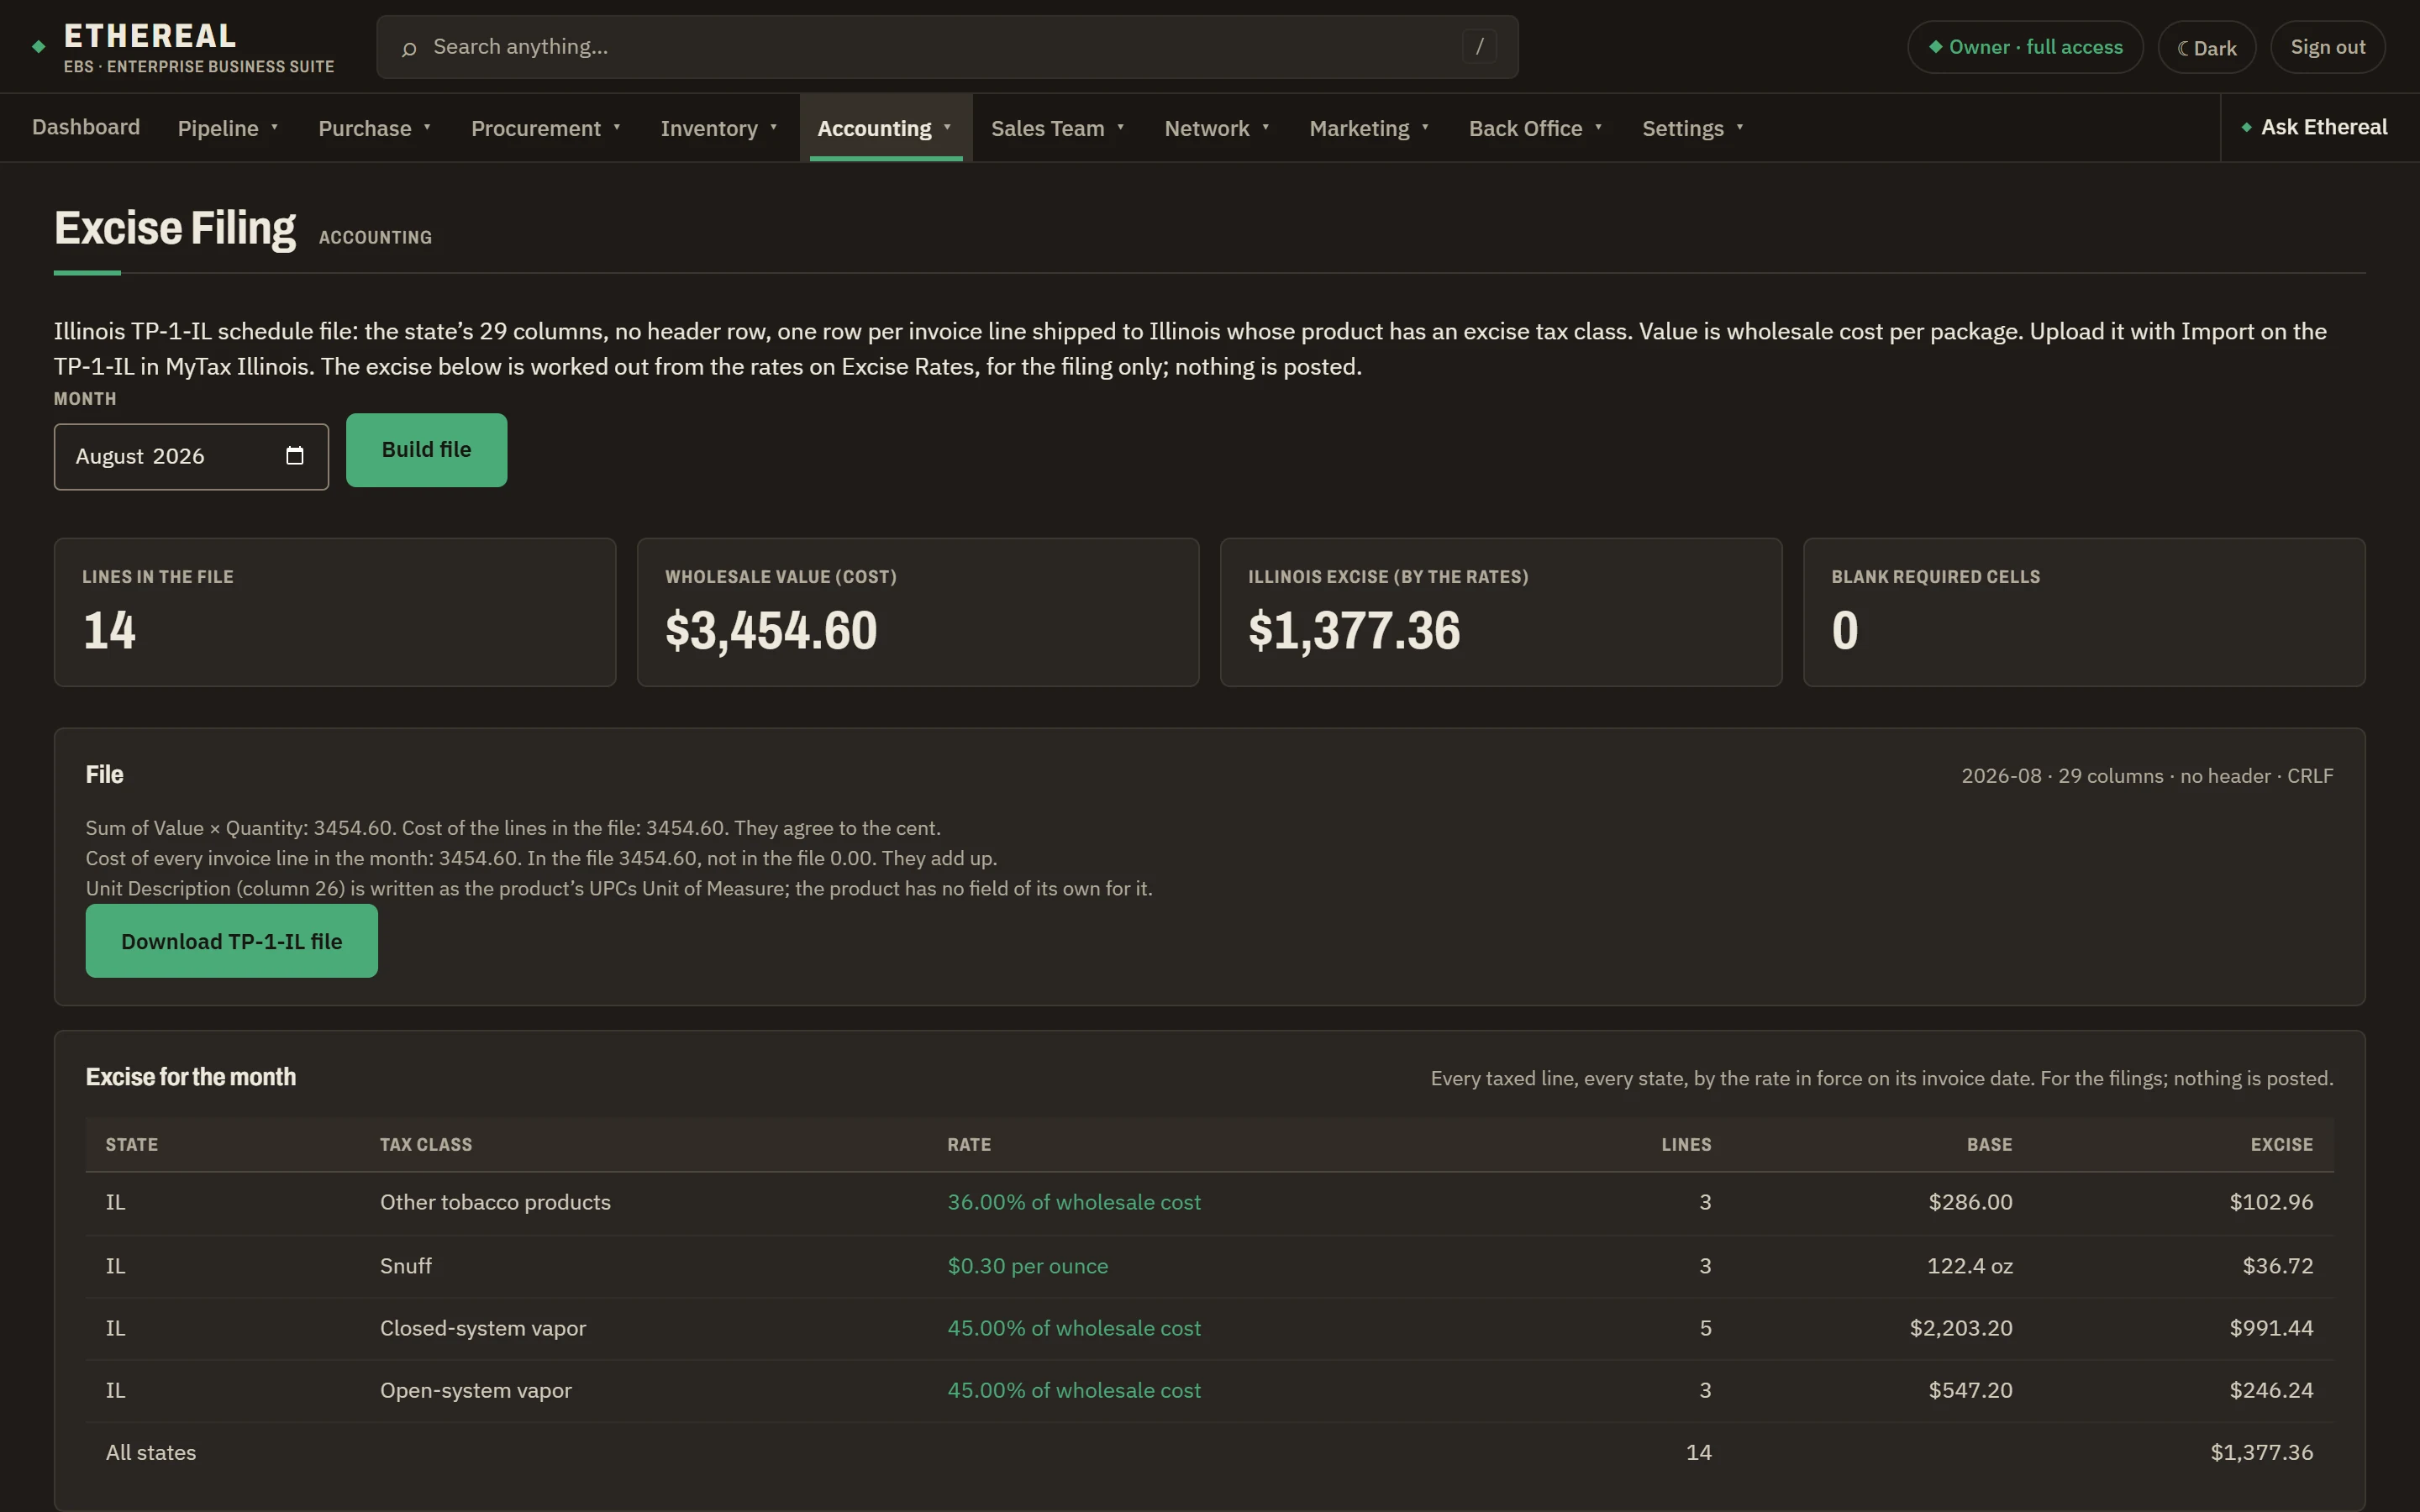Click the search magnifier icon
The height and width of the screenshot is (1512, 2420).
coord(408,48)
